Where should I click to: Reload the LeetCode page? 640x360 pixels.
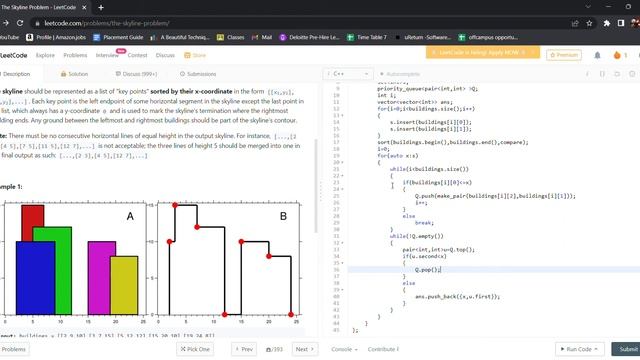(20, 23)
